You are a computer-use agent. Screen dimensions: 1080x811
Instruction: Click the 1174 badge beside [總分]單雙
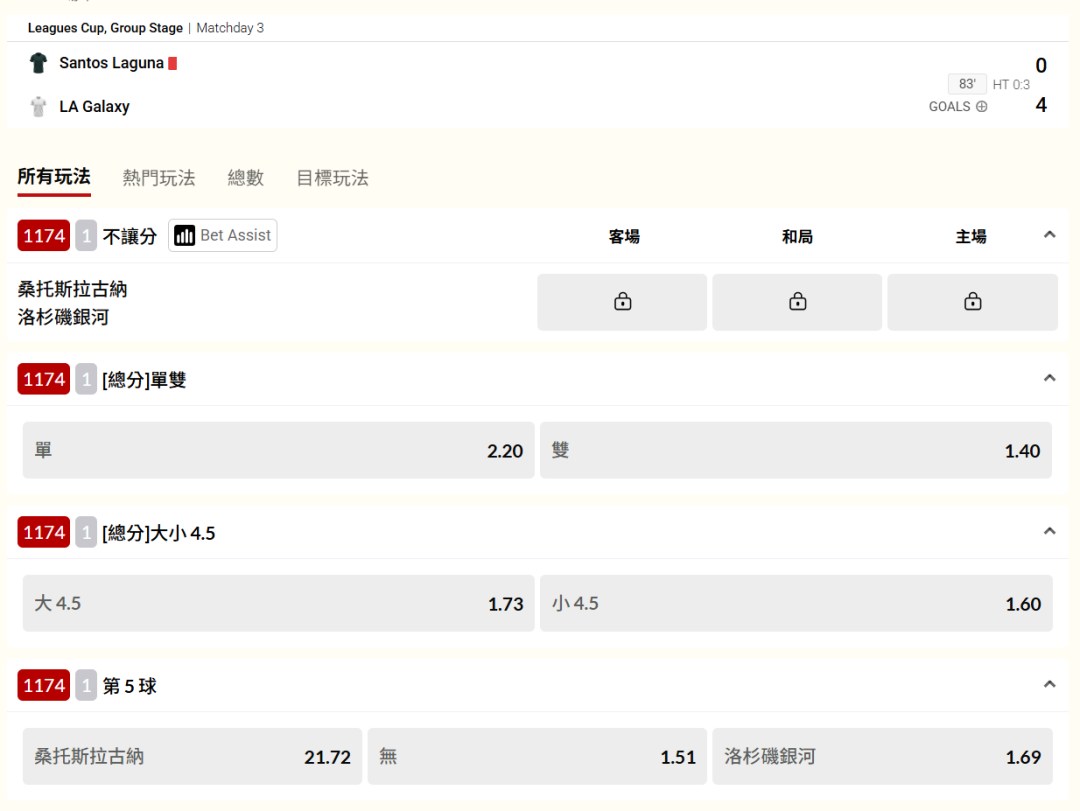pos(44,379)
